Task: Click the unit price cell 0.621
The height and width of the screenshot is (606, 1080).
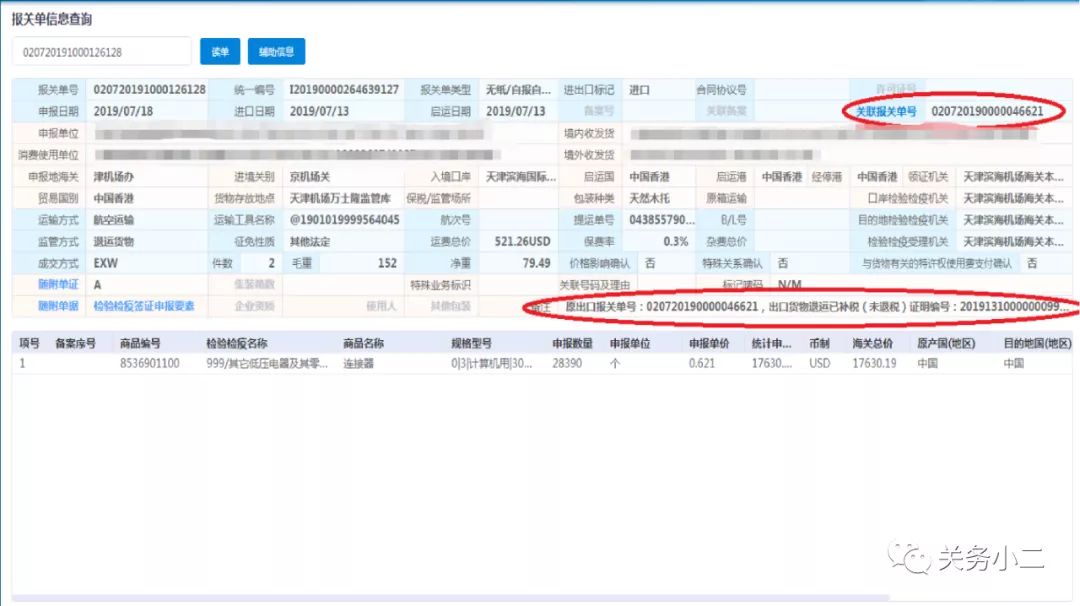Action: tap(702, 363)
